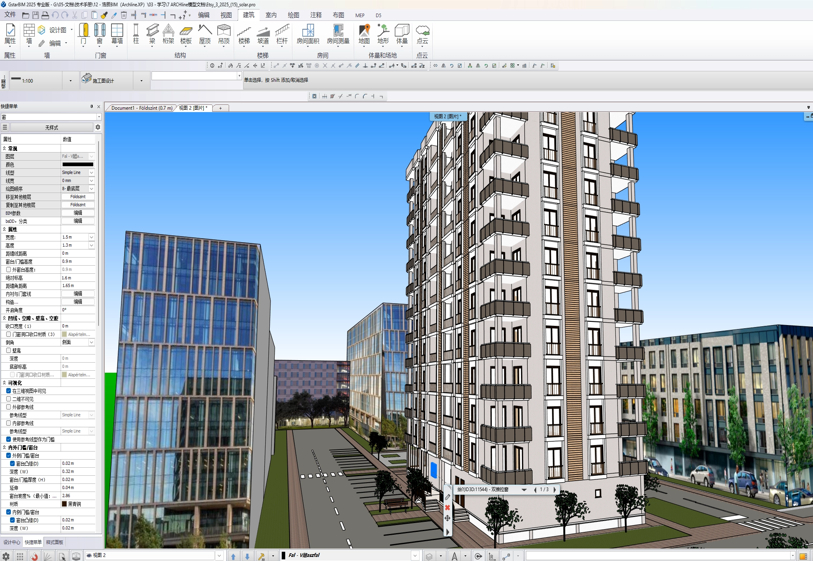Enable 内部参考线 checkbox
813x562 pixels.
[8, 423]
